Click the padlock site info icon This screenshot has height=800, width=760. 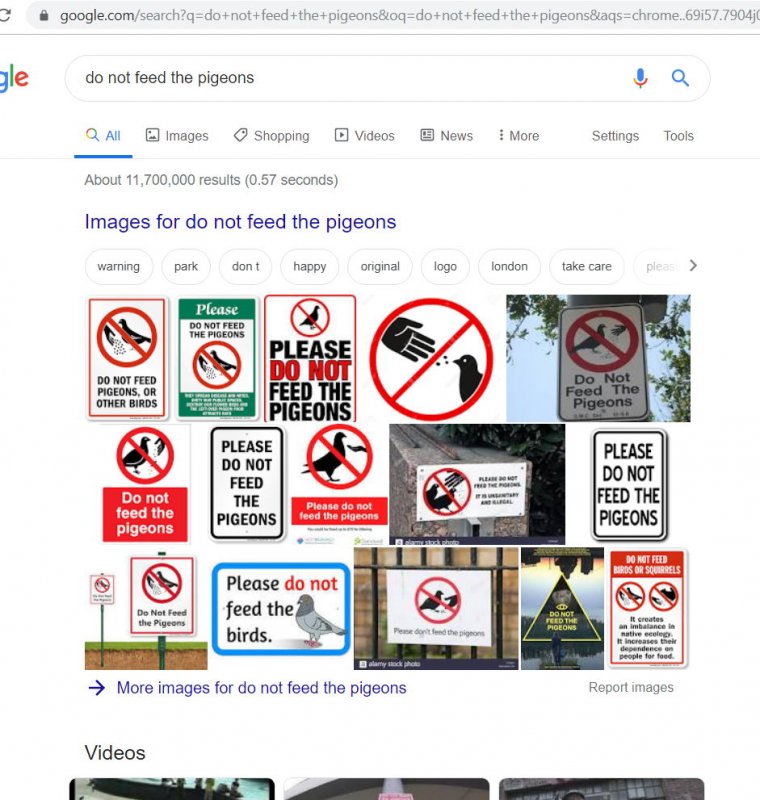pyautogui.click(x=44, y=16)
